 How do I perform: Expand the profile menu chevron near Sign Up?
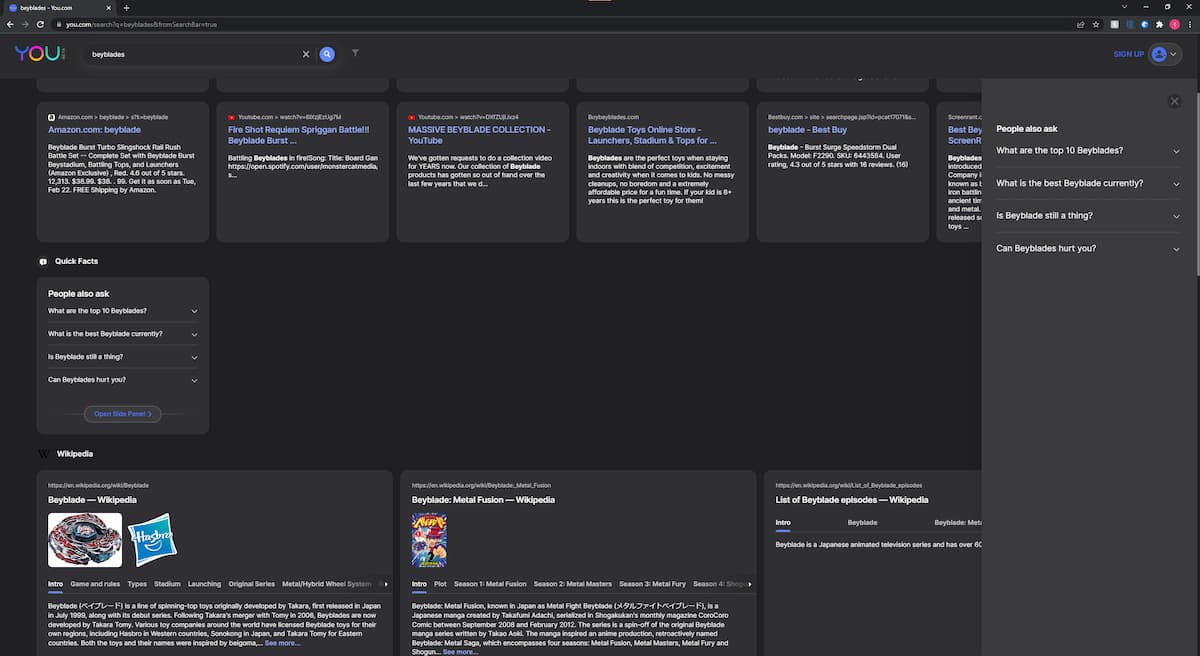click(x=1174, y=54)
